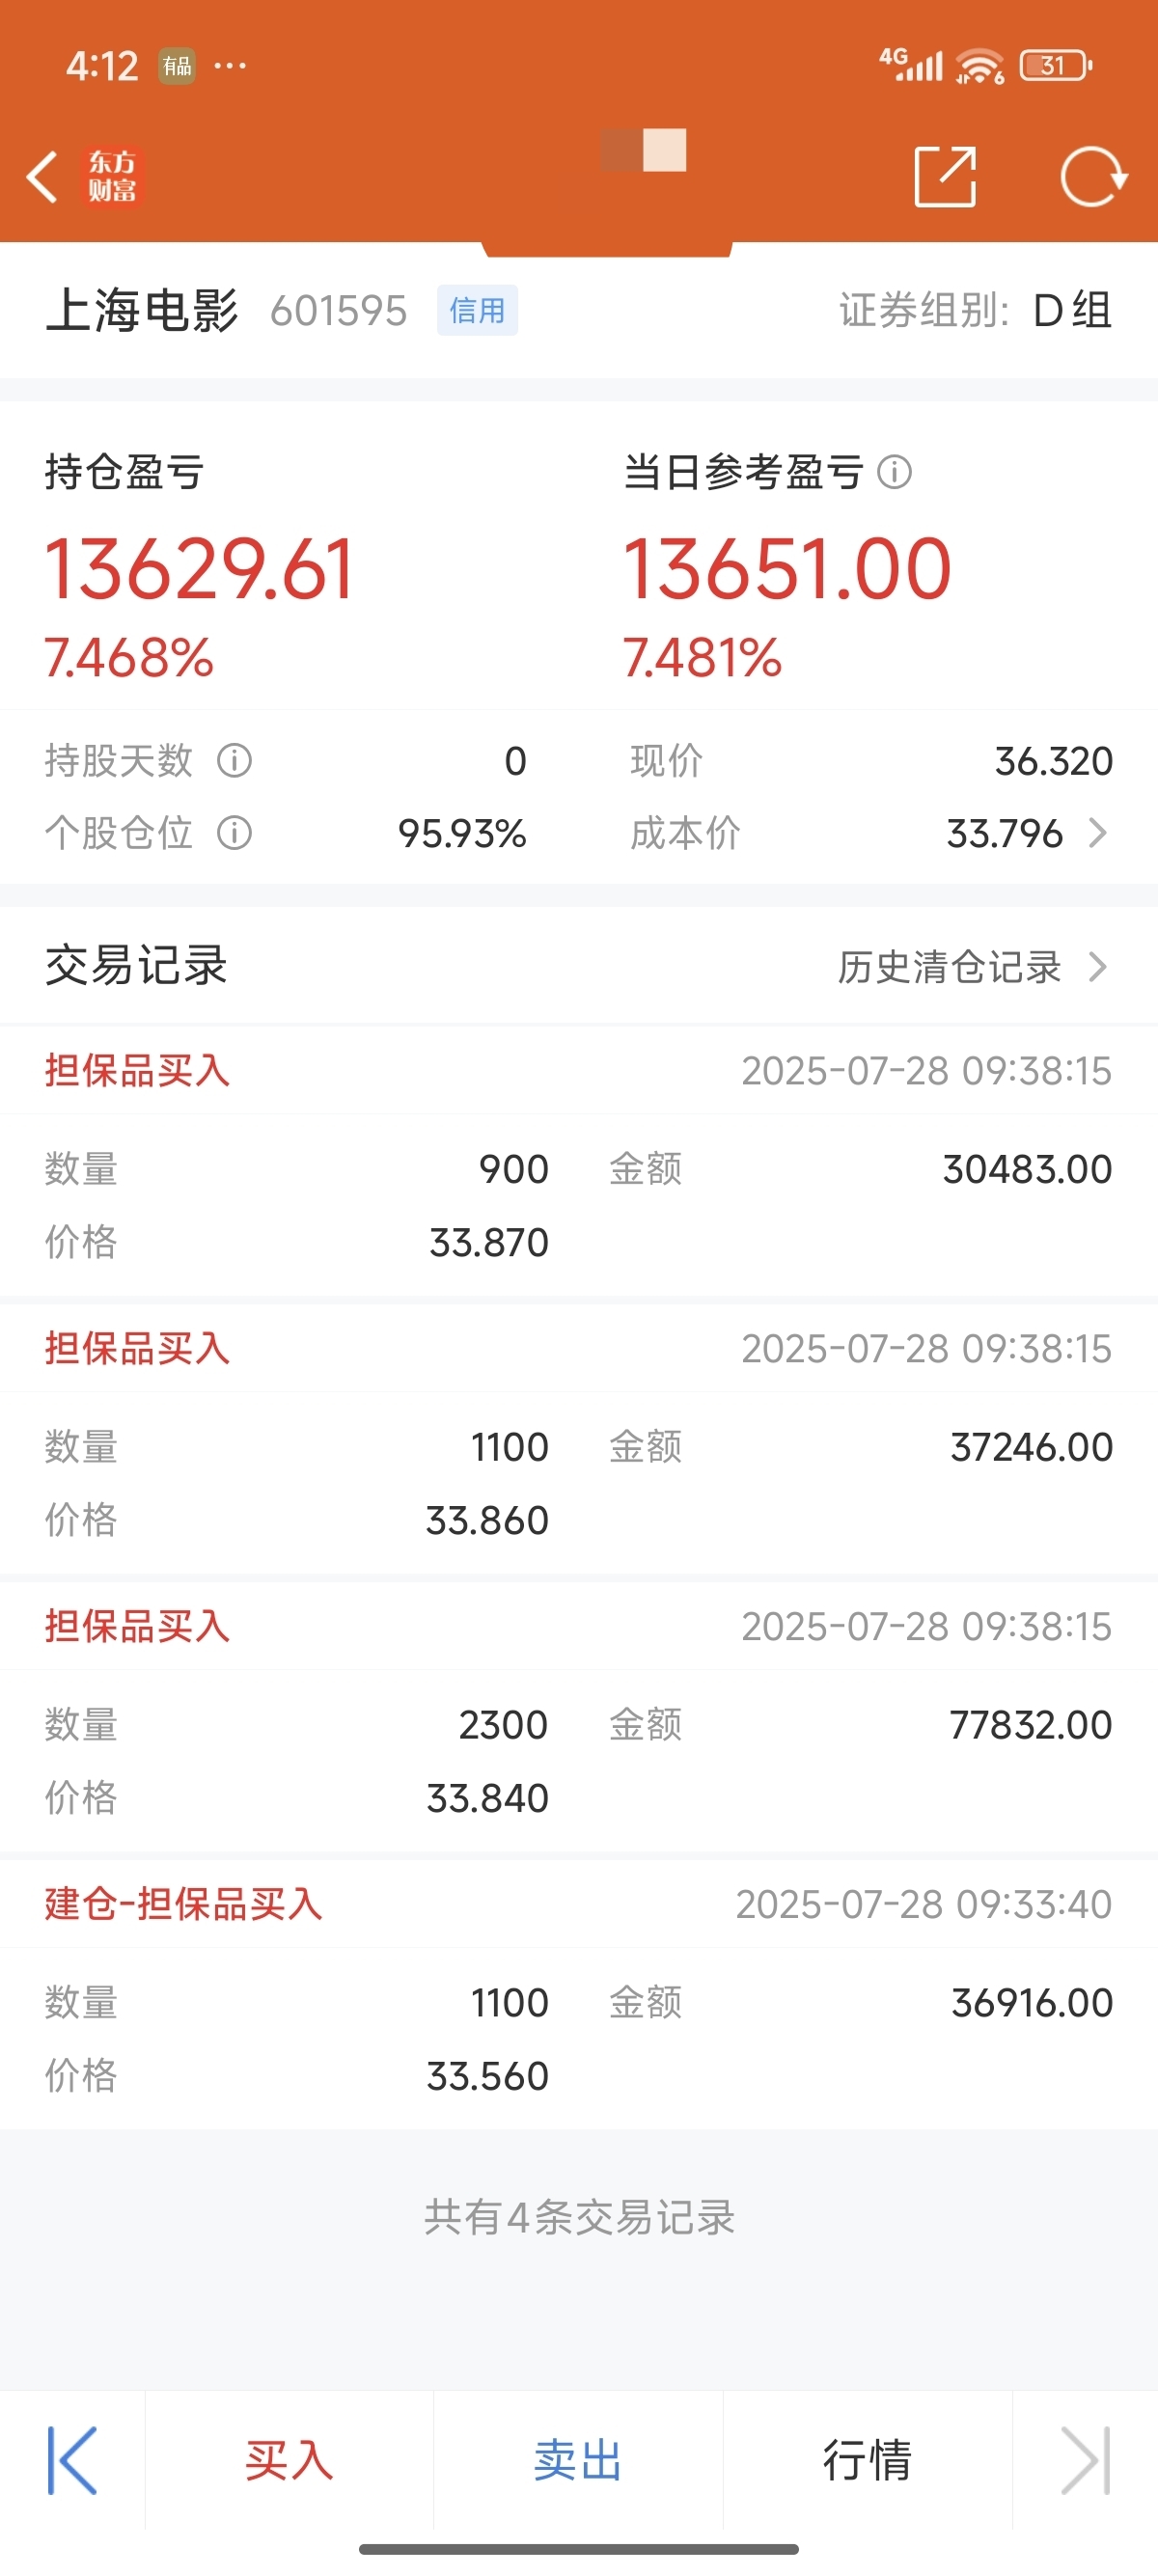The image size is (1158, 2576).
Task: Select the 建仓-担保品买入 record
Action: (x=579, y=1995)
